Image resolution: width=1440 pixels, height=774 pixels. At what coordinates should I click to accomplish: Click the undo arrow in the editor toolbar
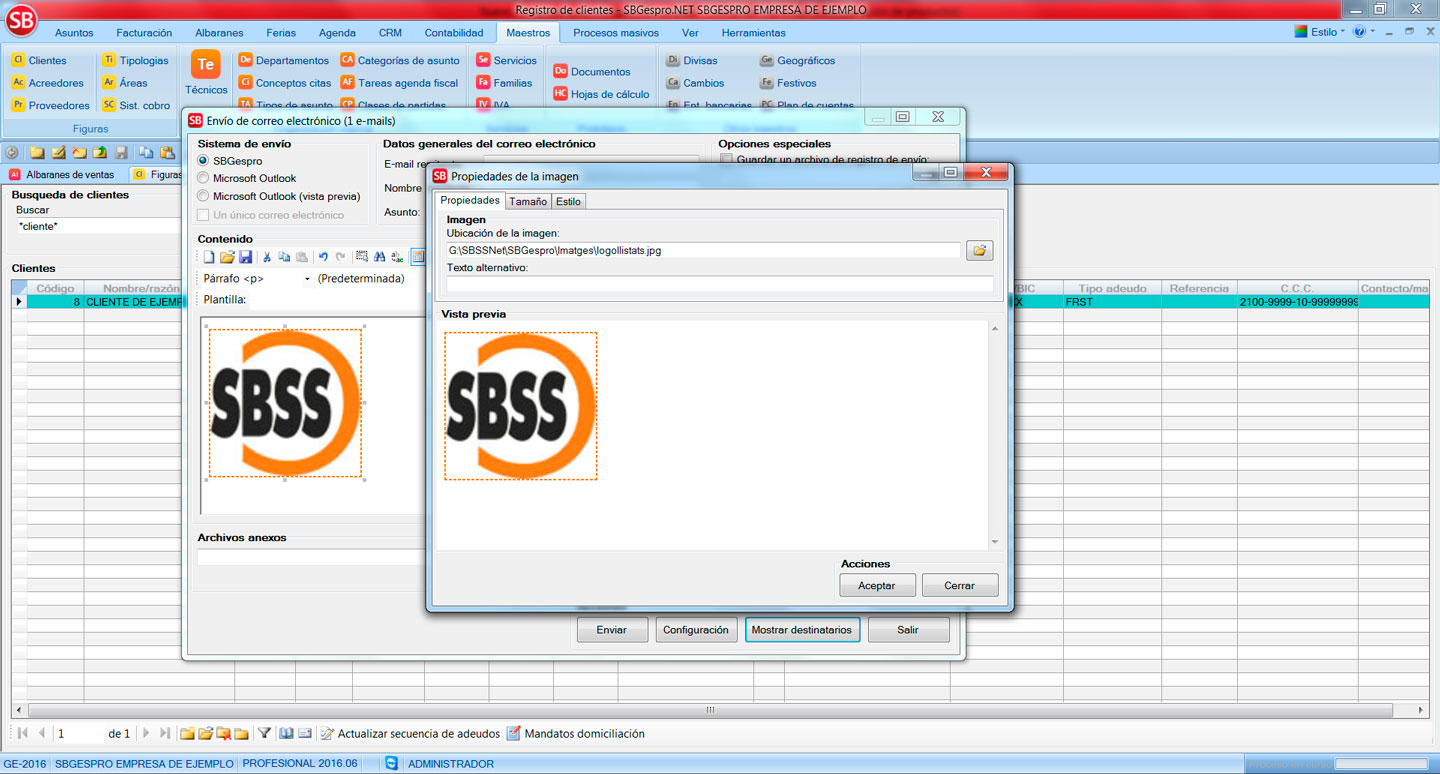click(x=322, y=258)
